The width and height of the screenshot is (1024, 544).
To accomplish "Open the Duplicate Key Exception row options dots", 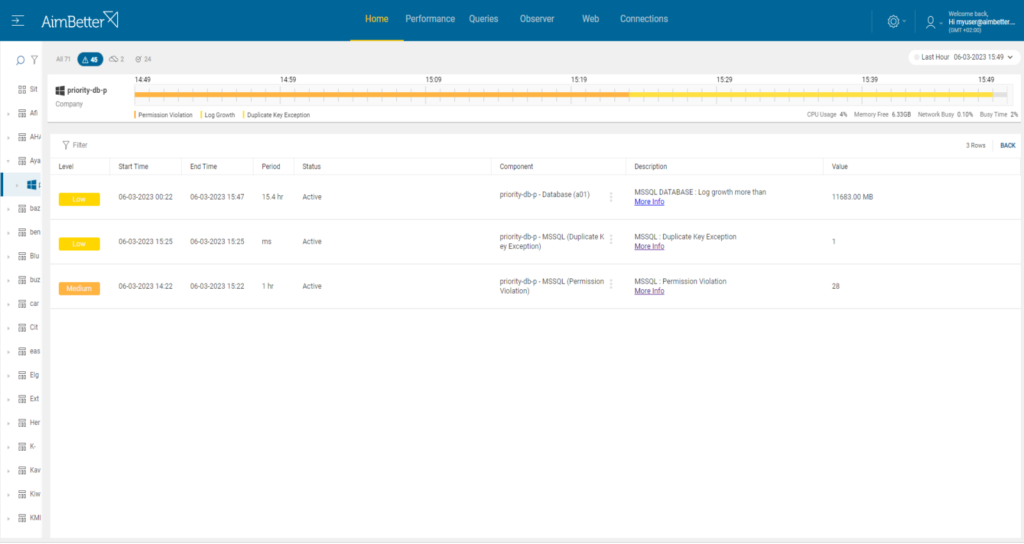I will coord(611,240).
